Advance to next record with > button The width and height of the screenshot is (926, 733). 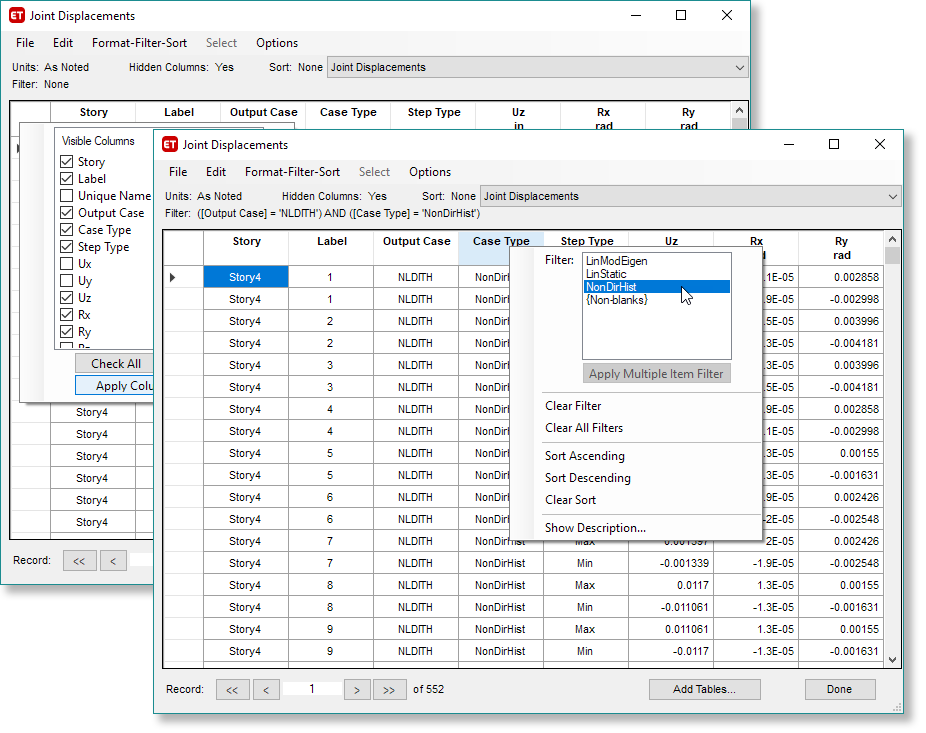coord(357,689)
